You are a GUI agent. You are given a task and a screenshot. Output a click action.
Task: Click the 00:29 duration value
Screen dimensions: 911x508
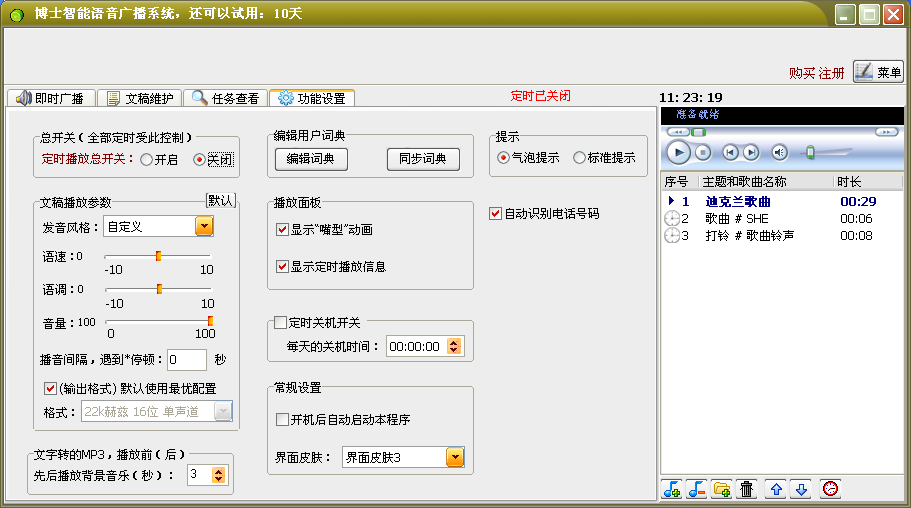(x=858, y=202)
